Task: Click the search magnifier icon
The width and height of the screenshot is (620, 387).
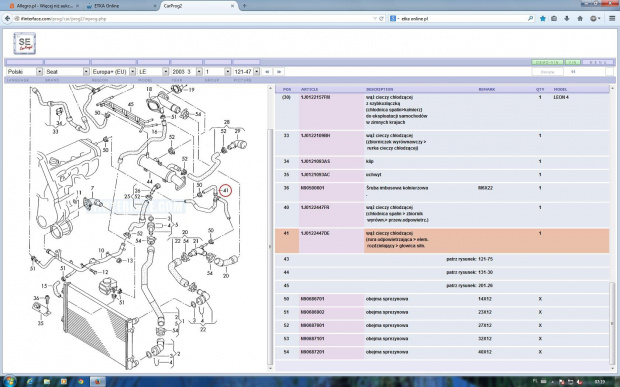Action: [x=531, y=19]
